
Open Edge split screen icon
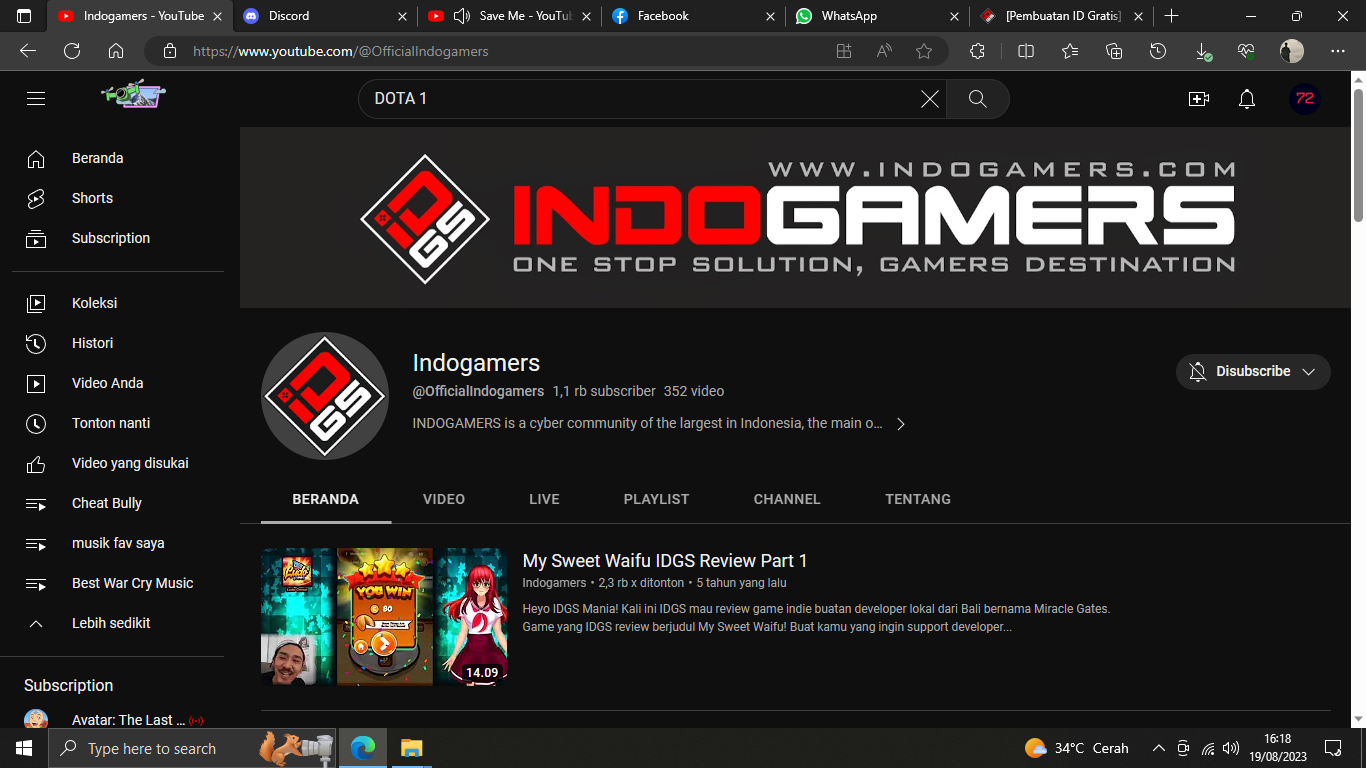pyautogui.click(x=1026, y=51)
